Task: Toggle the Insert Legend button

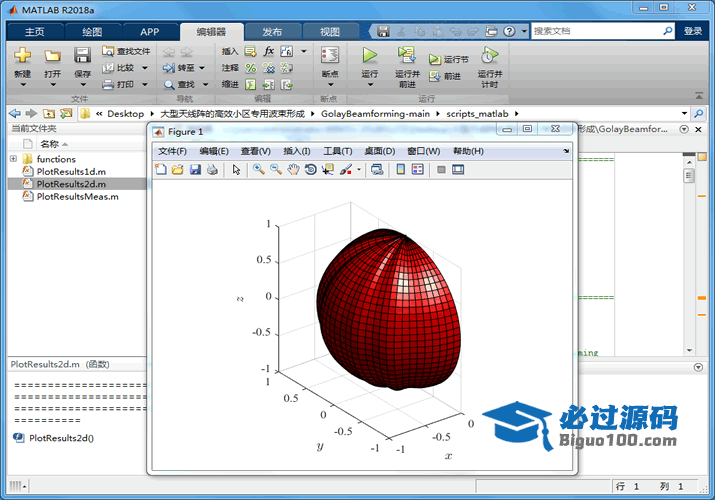Action: pyautogui.click(x=417, y=170)
